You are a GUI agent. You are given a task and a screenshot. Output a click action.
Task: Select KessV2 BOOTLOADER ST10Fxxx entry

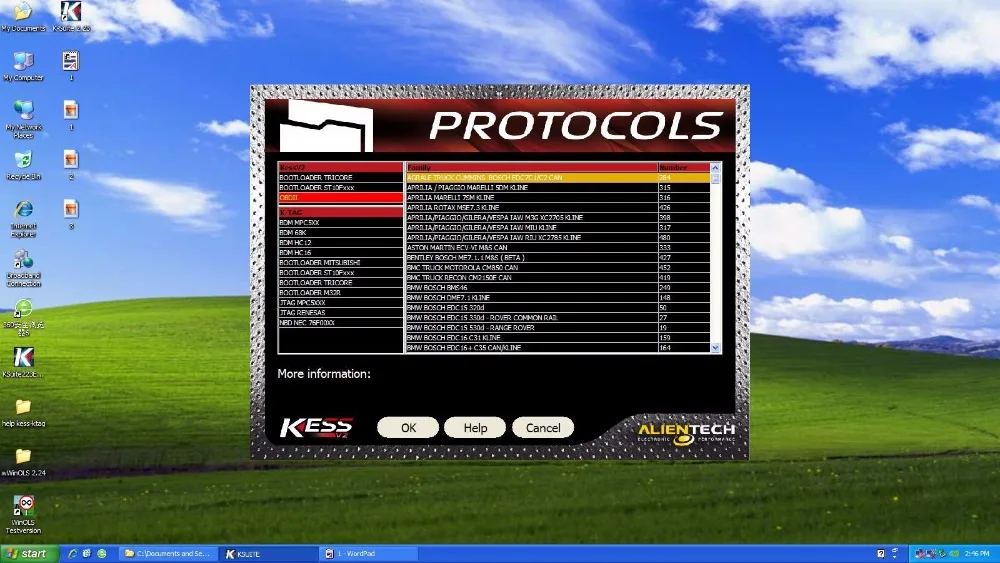click(341, 187)
